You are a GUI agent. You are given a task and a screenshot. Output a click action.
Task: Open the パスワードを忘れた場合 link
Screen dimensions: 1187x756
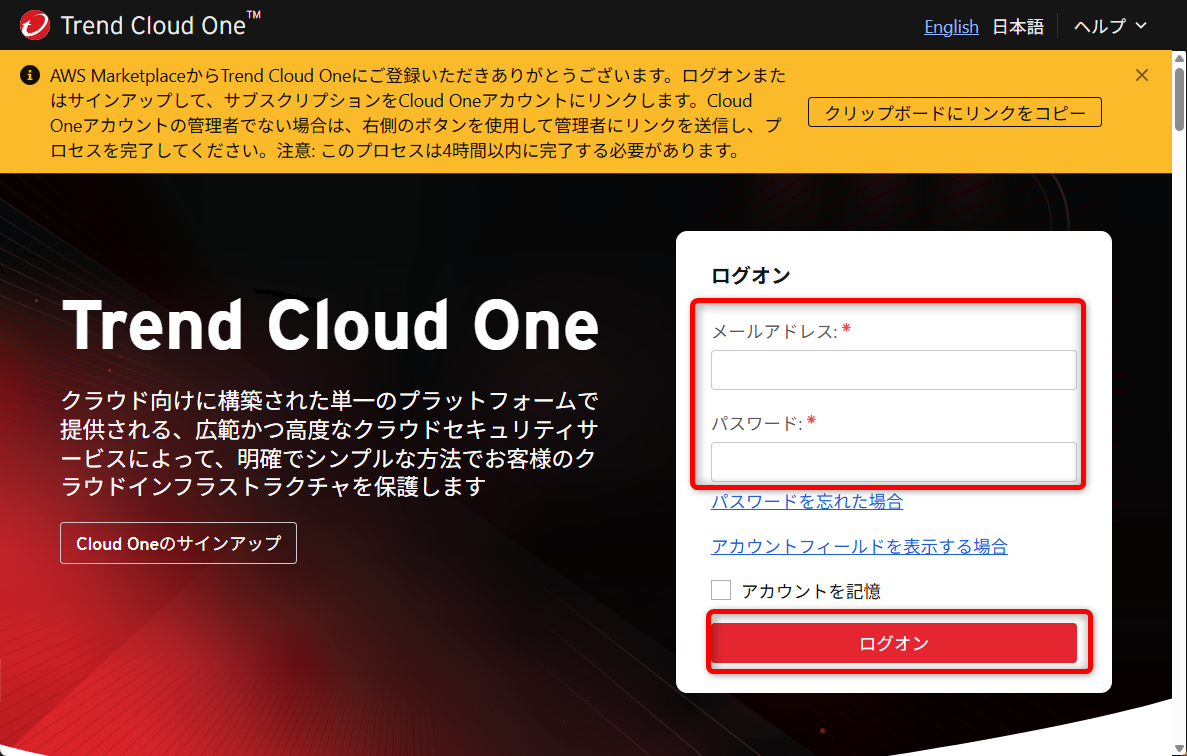807,501
